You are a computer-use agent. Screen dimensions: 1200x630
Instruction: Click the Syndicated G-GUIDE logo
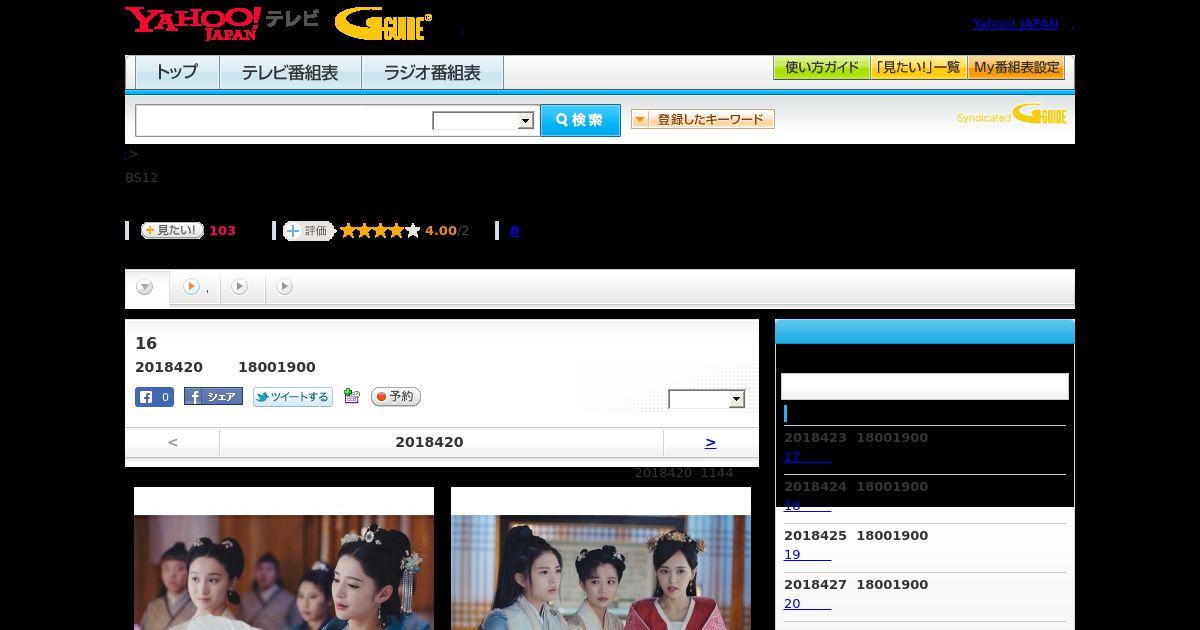click(x=1011, y=115)
